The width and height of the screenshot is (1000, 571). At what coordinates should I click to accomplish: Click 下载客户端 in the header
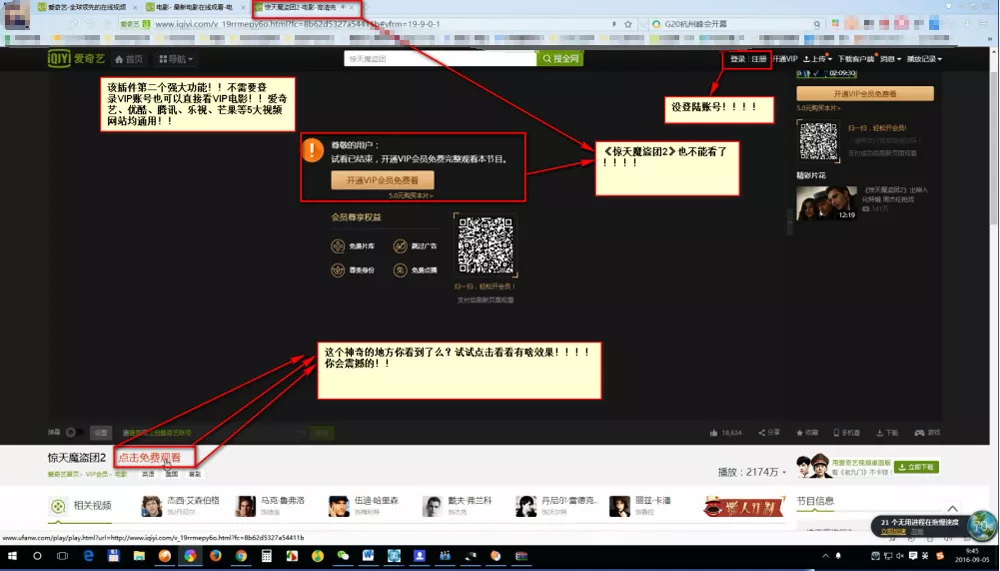856,59
